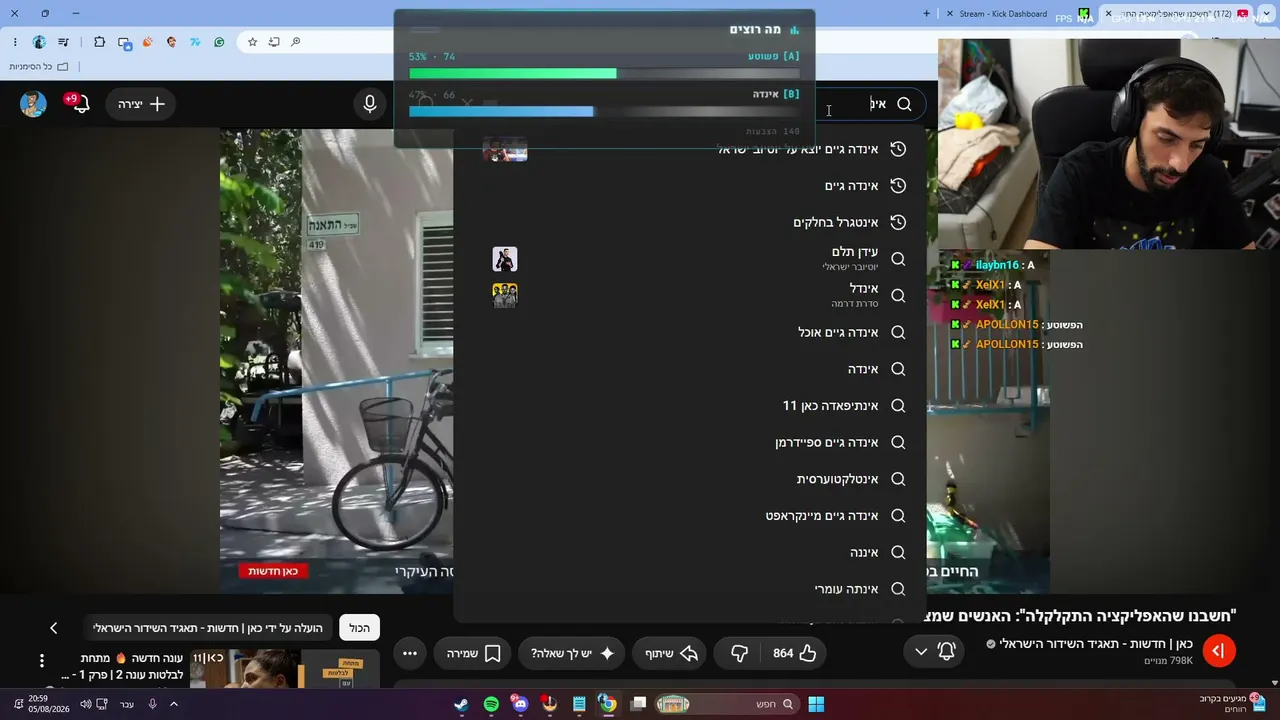Open the Windows Start menu

pos(816,704)
